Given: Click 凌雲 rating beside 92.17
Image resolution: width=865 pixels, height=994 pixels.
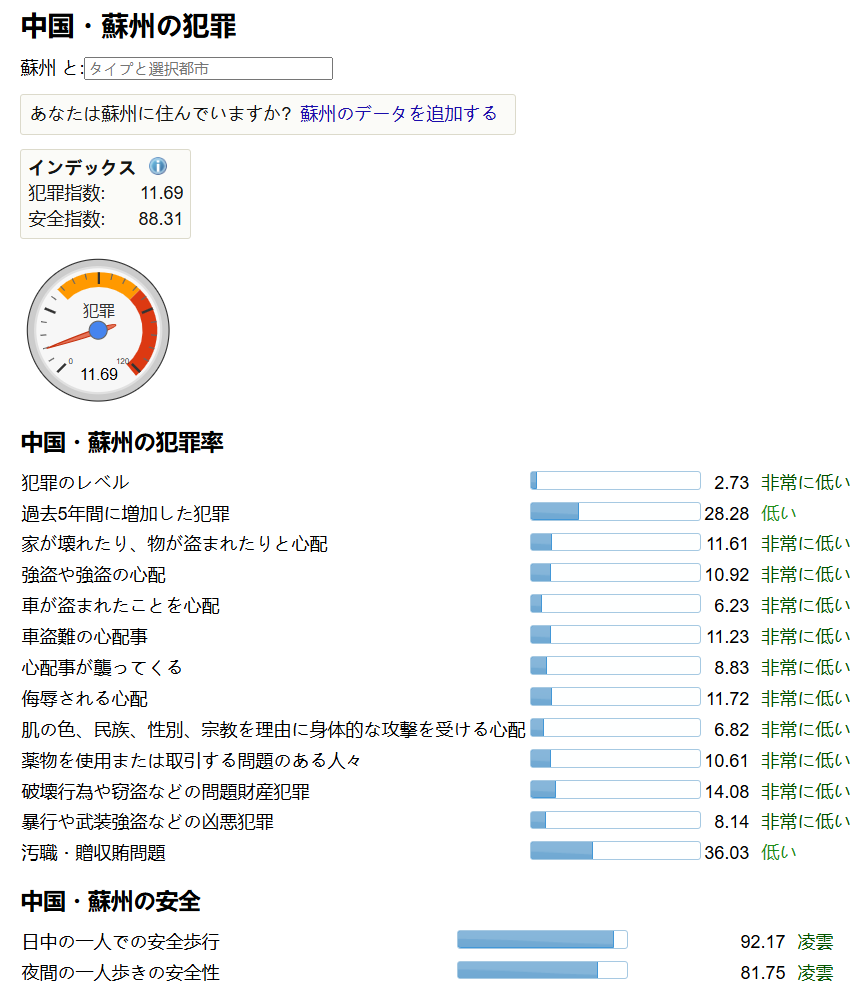Looking at the screenshot, I should [x=815, y=941].
